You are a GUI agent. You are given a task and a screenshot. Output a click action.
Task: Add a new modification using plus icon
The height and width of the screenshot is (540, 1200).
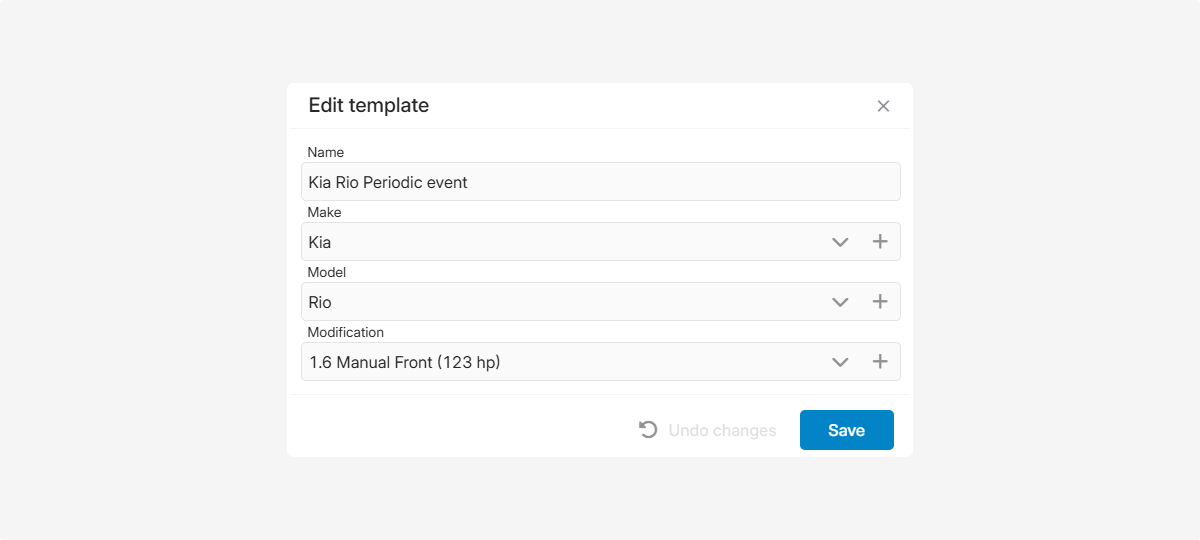click(880, 362)
